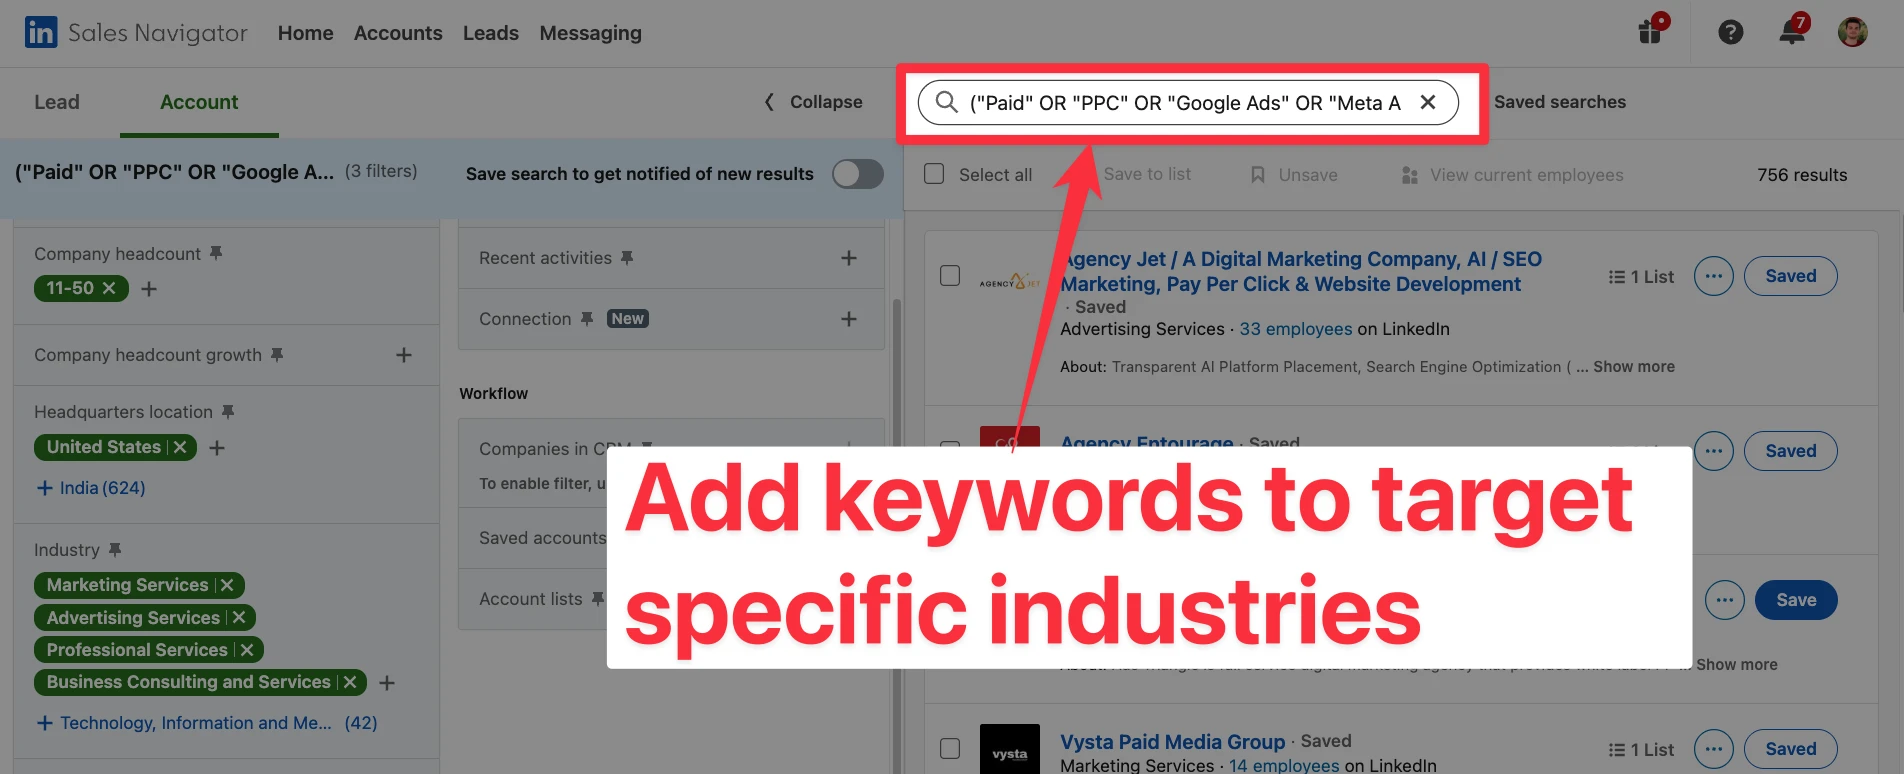Screen dimensions: 1904x774
Task: Pin the Company headcount filter
Action: point(216,253)
